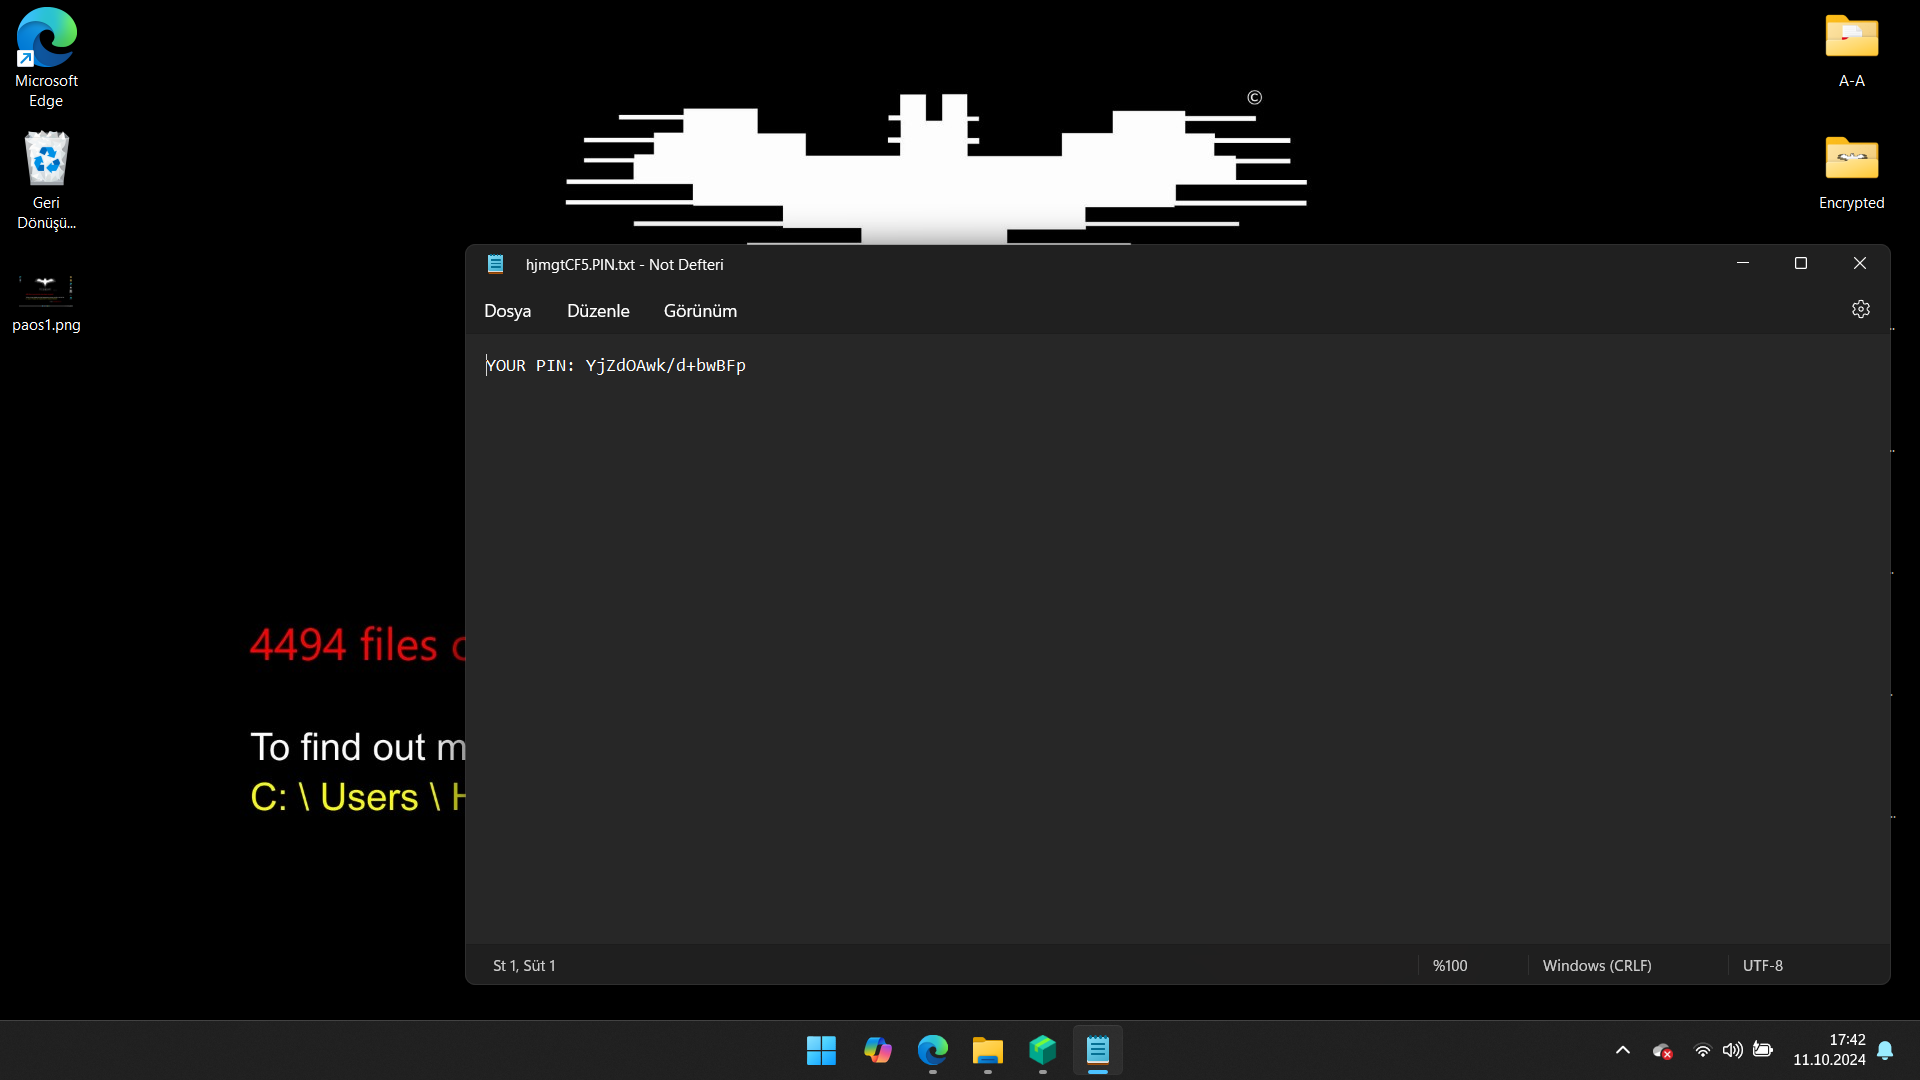Open the Dosya menu
The image size is (1920, 1080).
[x=507, y=311]
